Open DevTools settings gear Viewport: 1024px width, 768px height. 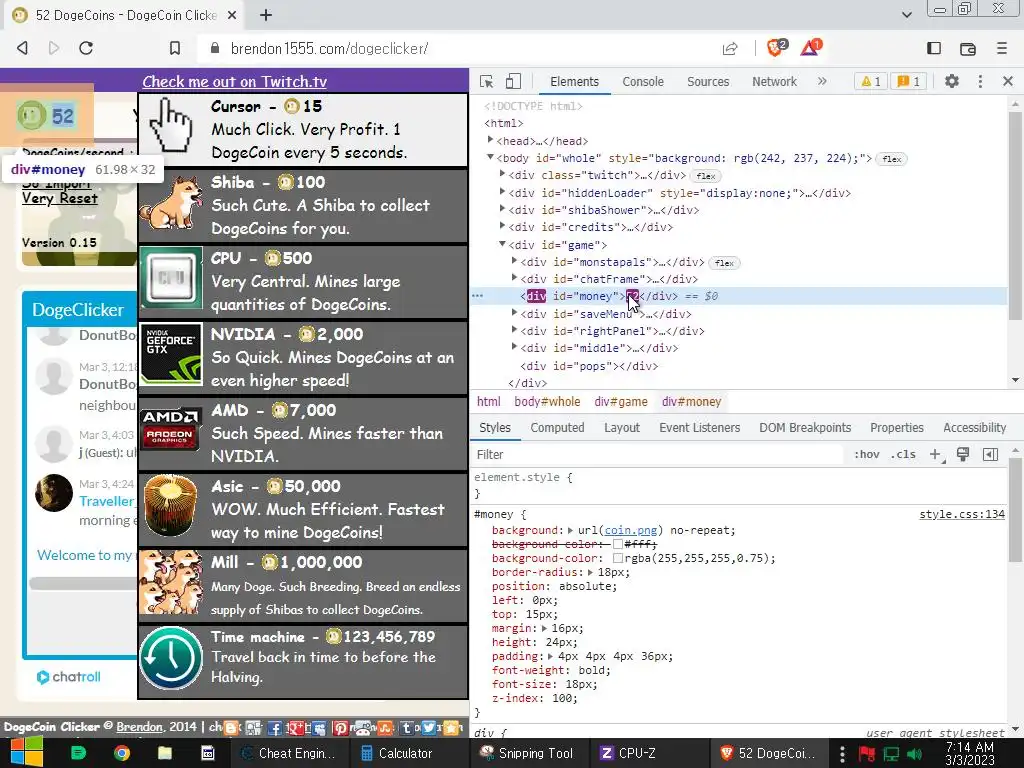click(952, 82)
